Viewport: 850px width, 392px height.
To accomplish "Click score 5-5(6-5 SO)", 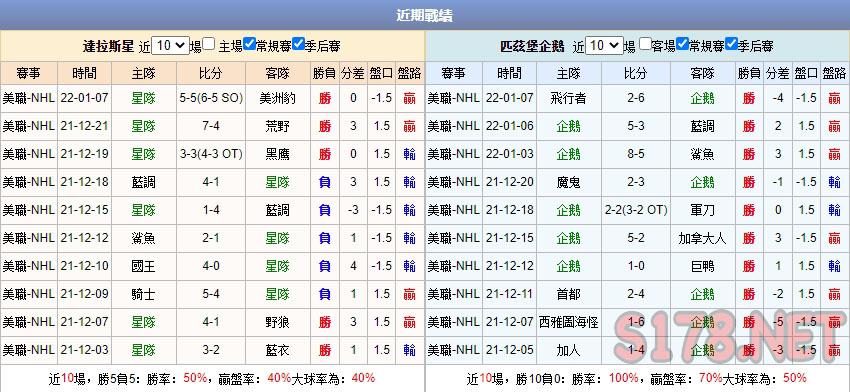I will pyautogui.click(x=211, y=98).
